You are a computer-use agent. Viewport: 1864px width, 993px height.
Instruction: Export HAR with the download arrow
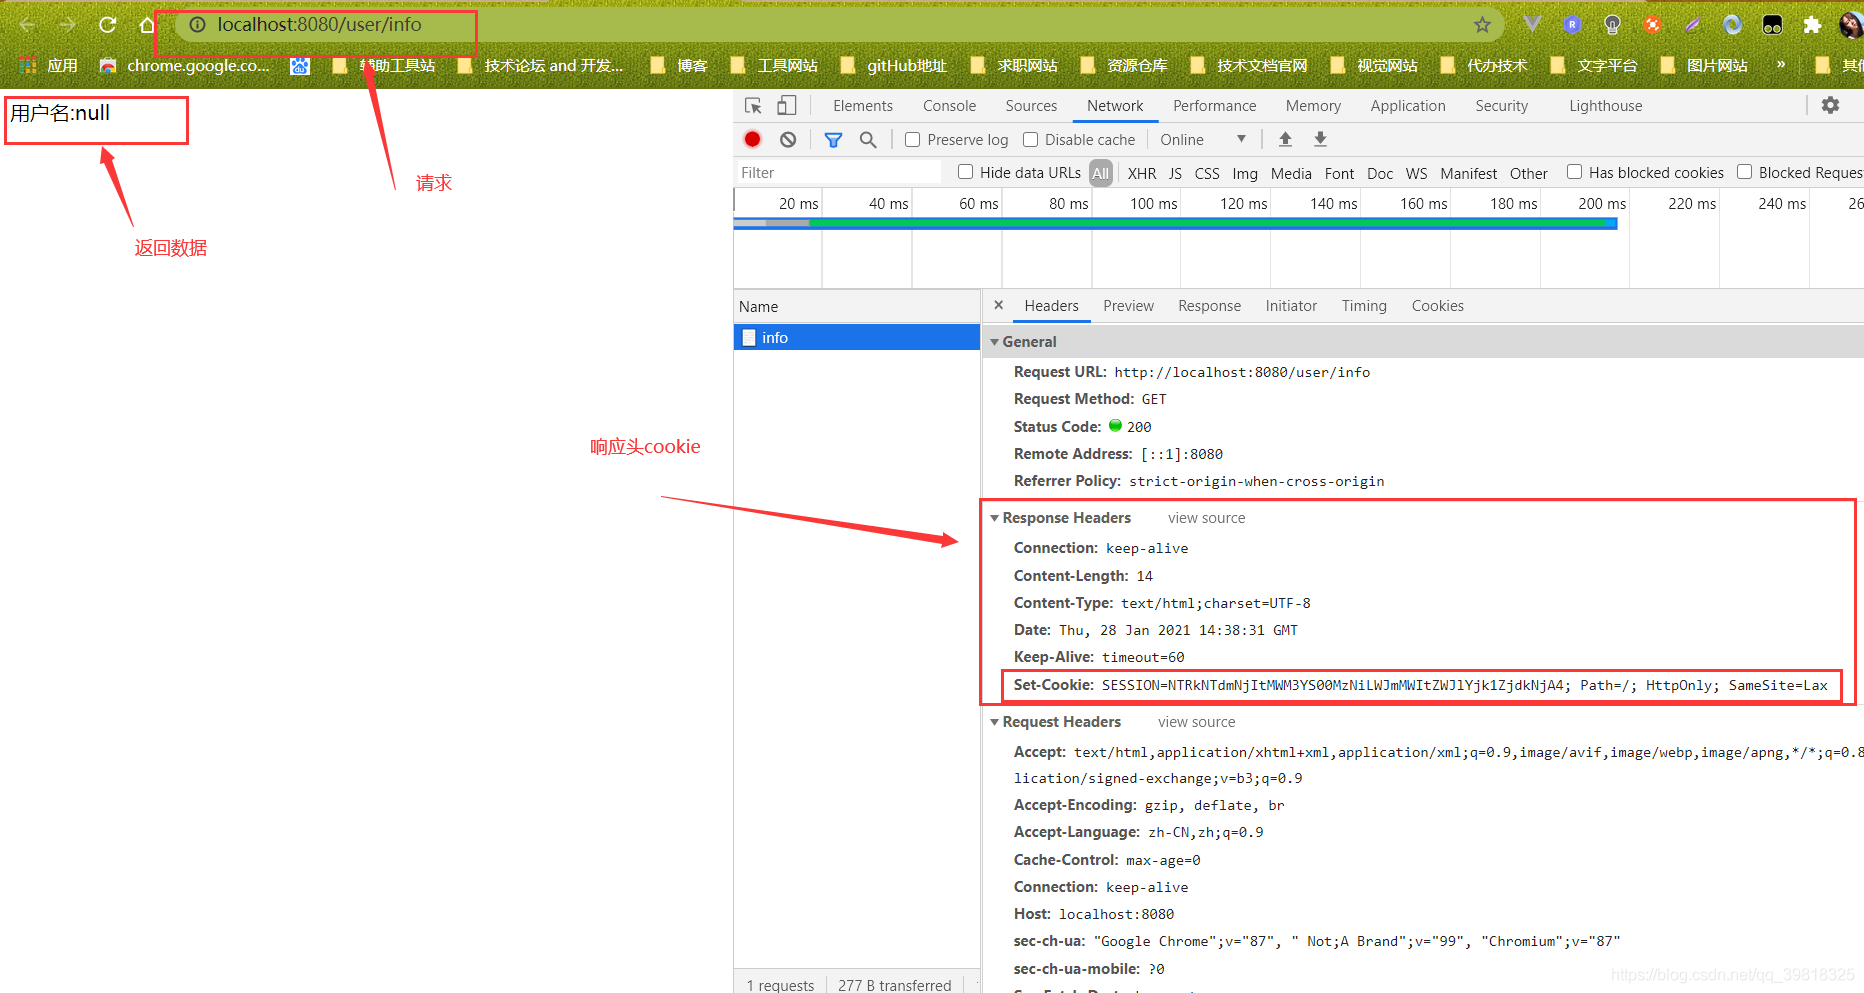(x=1320, y=139)
